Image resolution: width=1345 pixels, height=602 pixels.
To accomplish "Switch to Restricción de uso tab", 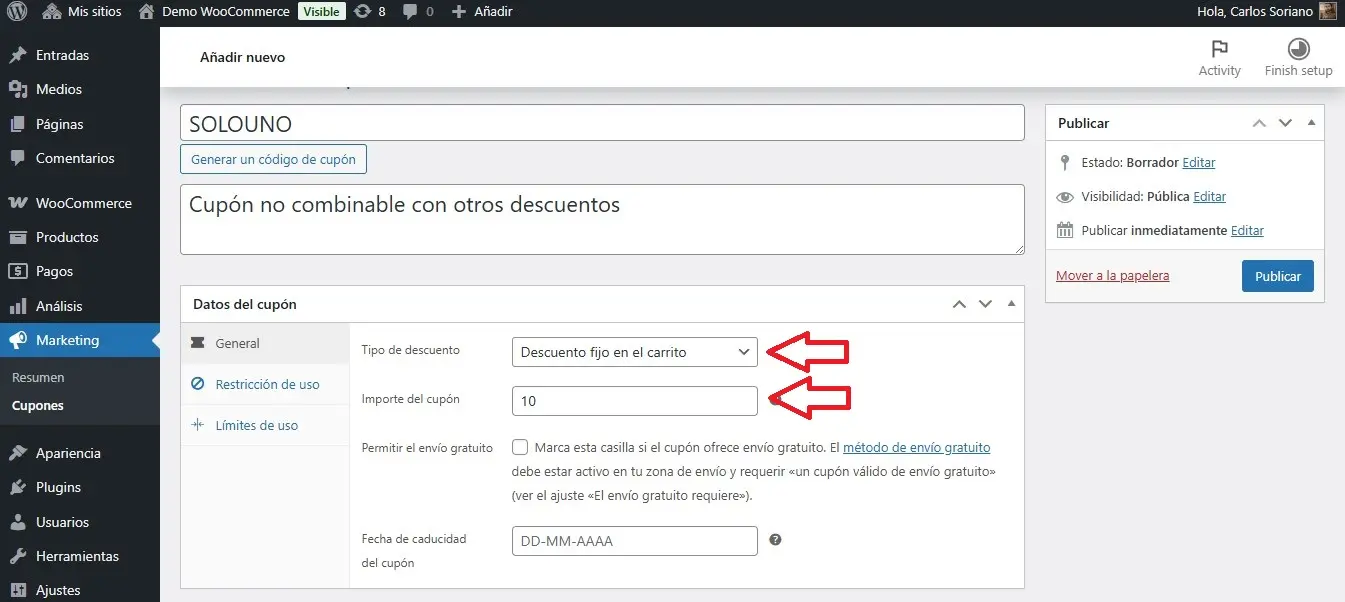I will (x=267, y=384).
